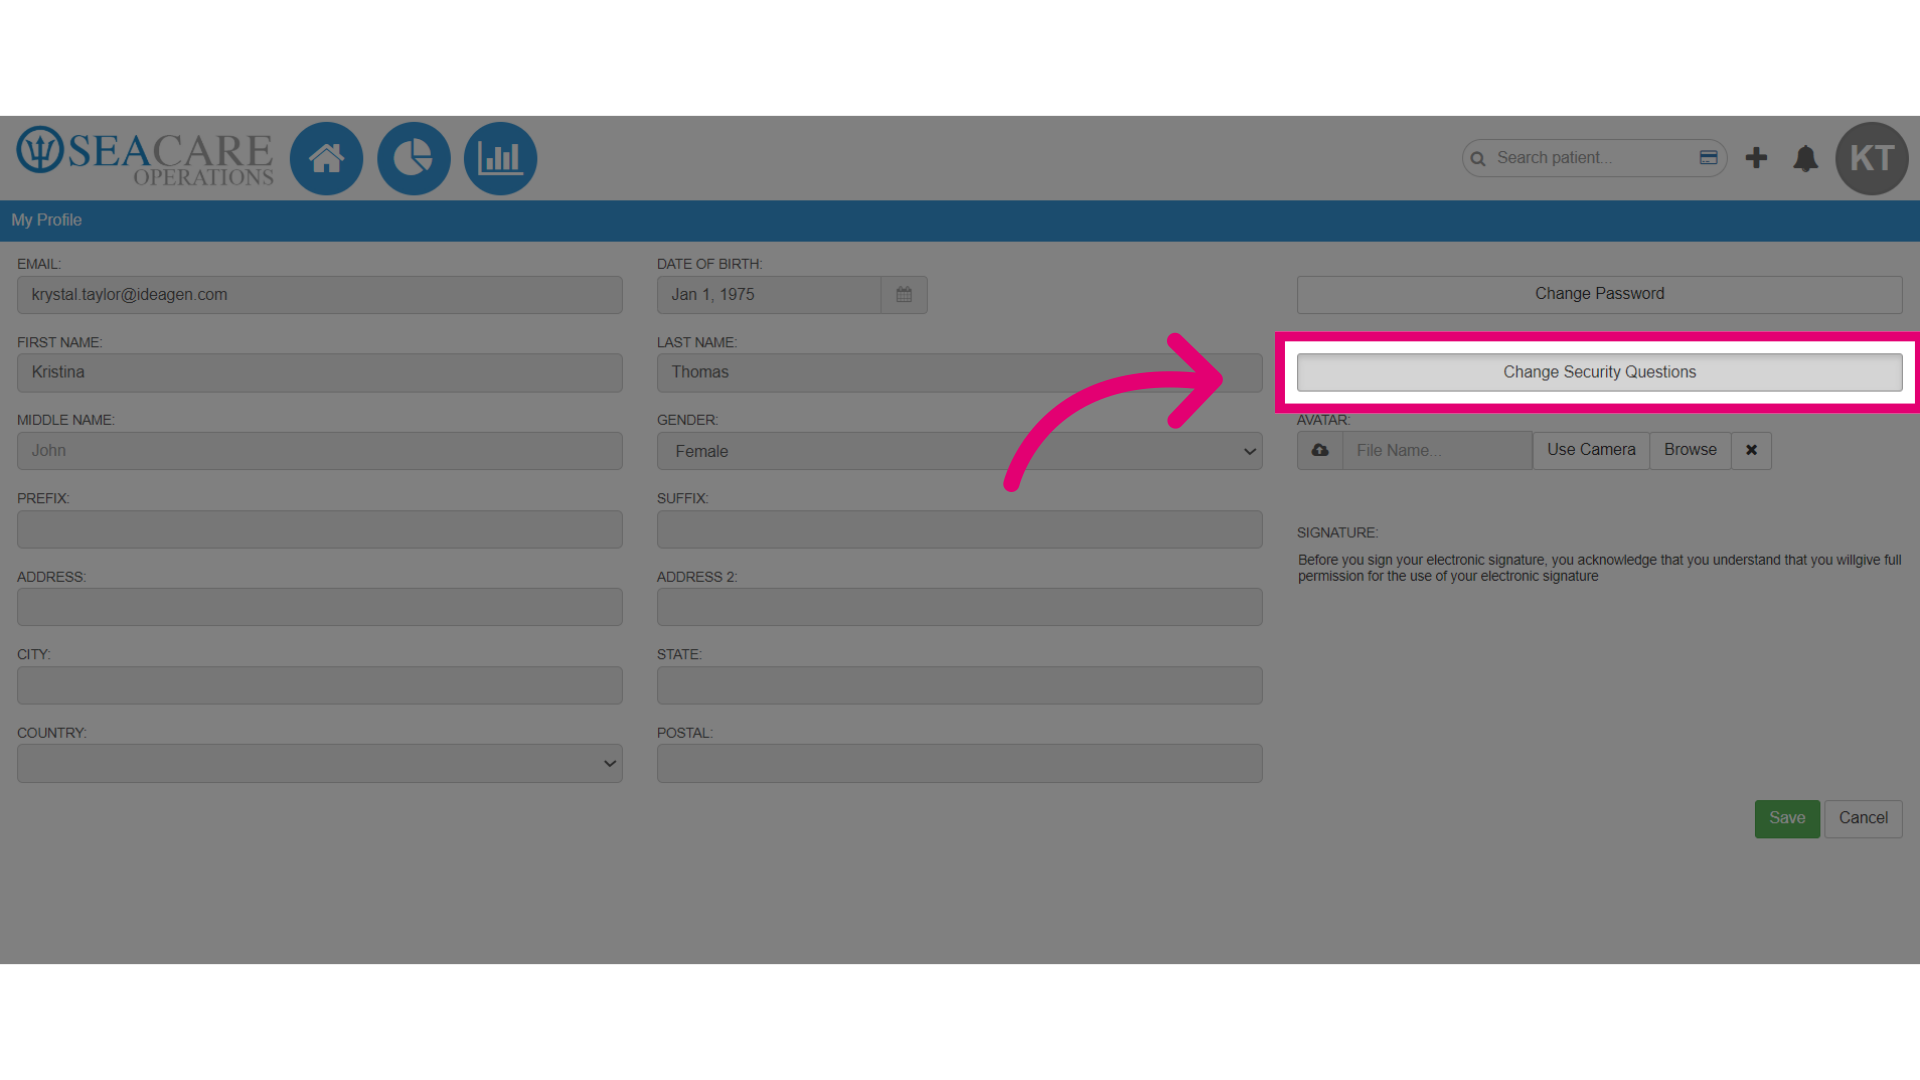1920x1080 pixels.
Task: Save the profile changes
Action: pos(1787,819)
